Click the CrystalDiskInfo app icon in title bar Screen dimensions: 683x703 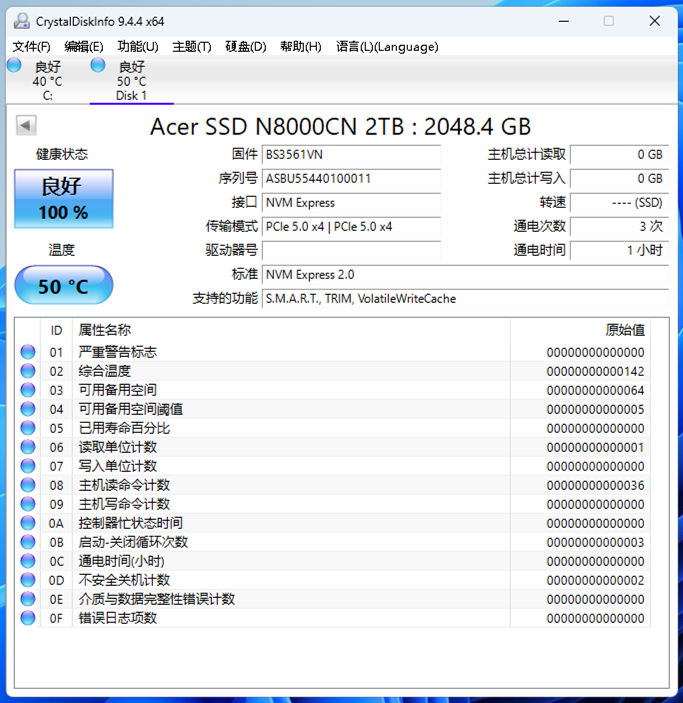[x=22, y=21]
